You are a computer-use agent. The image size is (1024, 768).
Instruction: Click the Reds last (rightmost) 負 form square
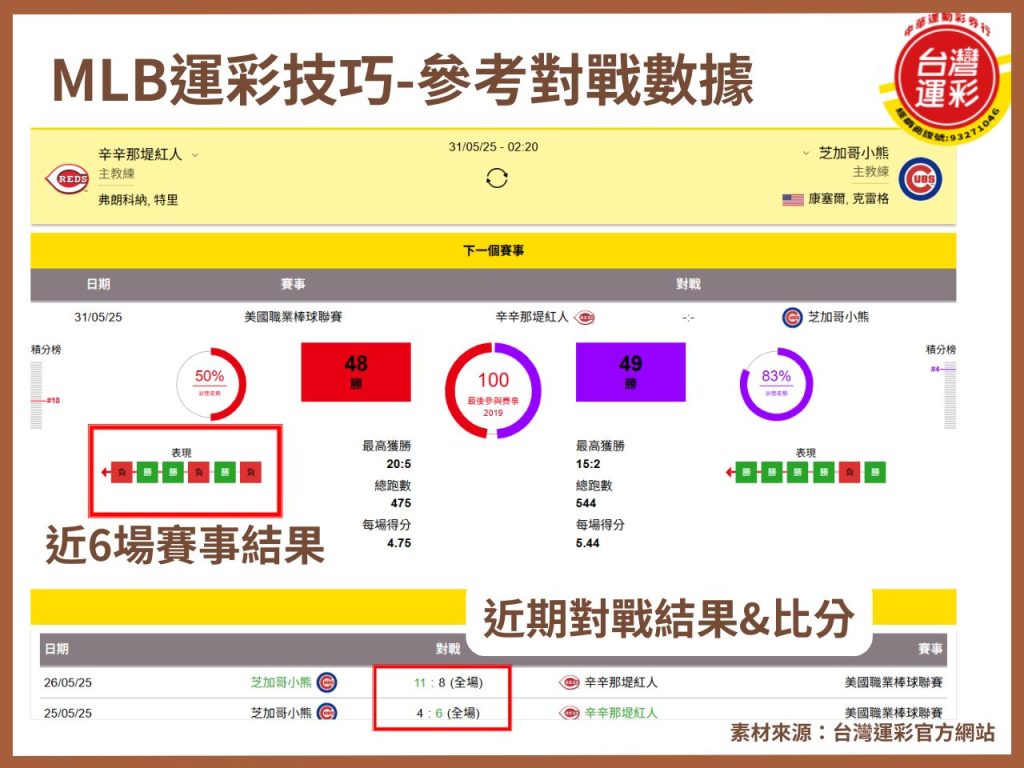pos(251,472)
